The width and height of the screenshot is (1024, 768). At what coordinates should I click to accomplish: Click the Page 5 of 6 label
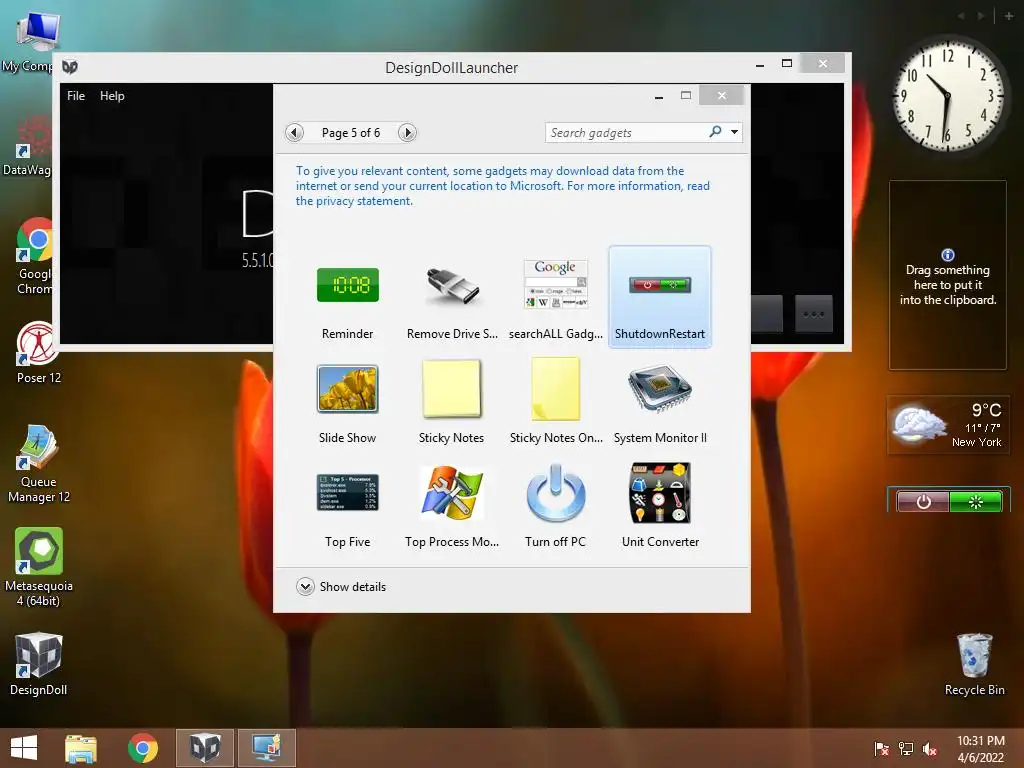coord(351,133)
